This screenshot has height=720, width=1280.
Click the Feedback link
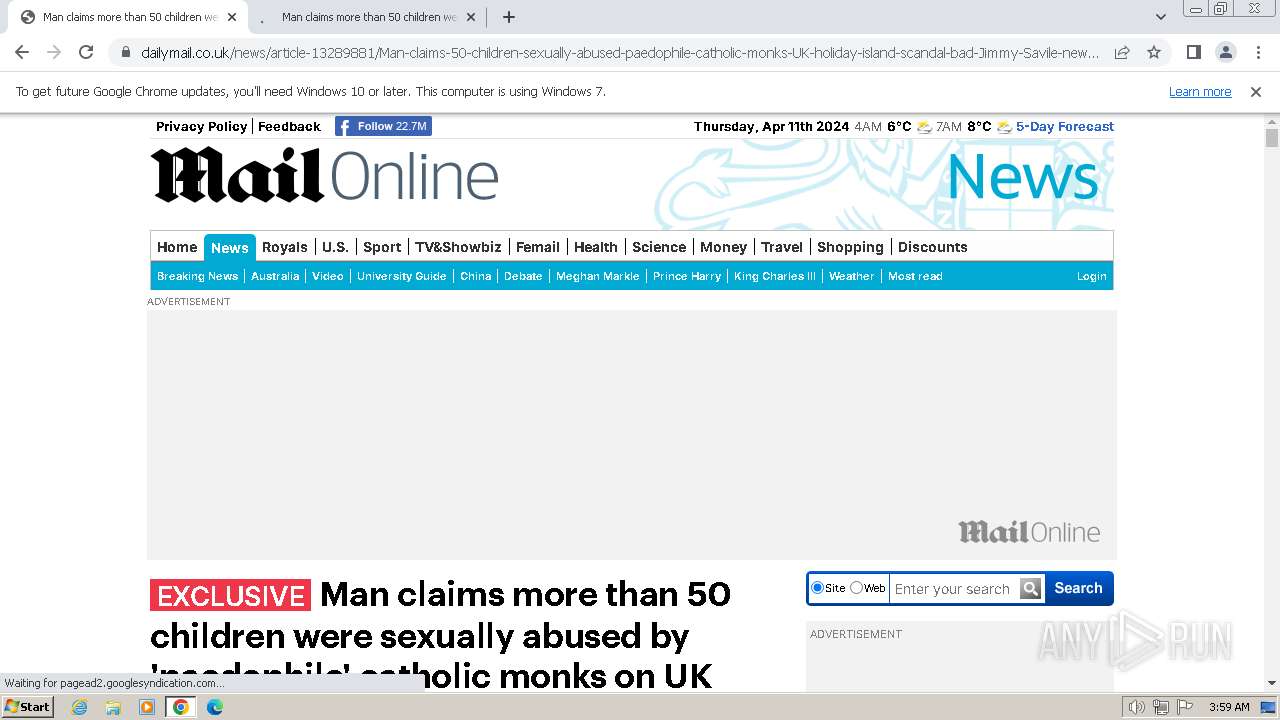coord(289,126)
